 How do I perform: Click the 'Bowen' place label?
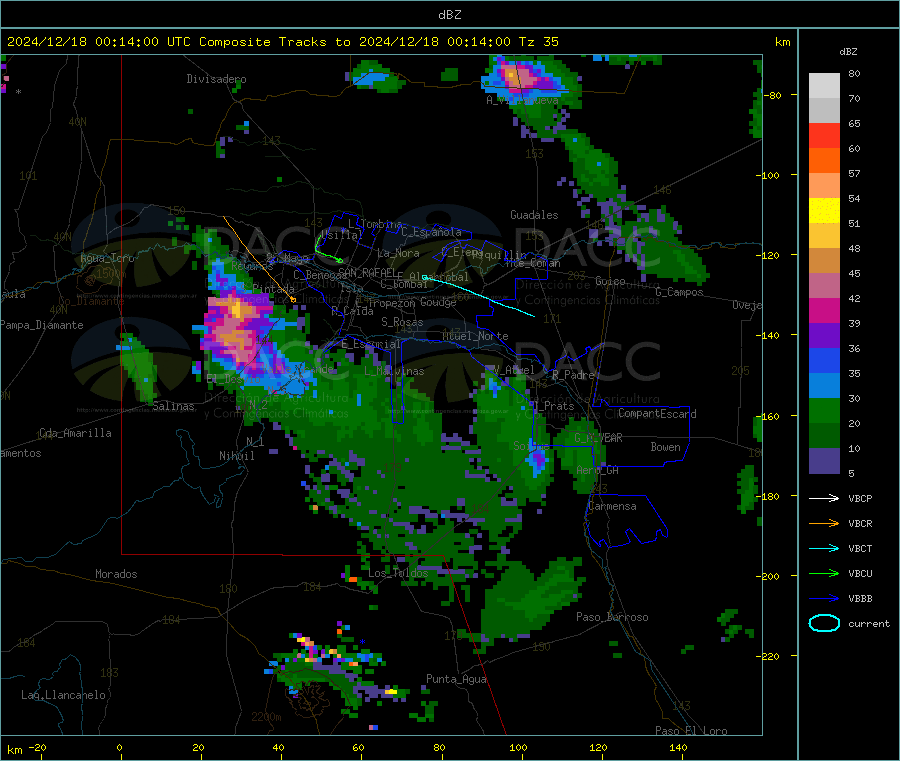(x=665, y=448)
